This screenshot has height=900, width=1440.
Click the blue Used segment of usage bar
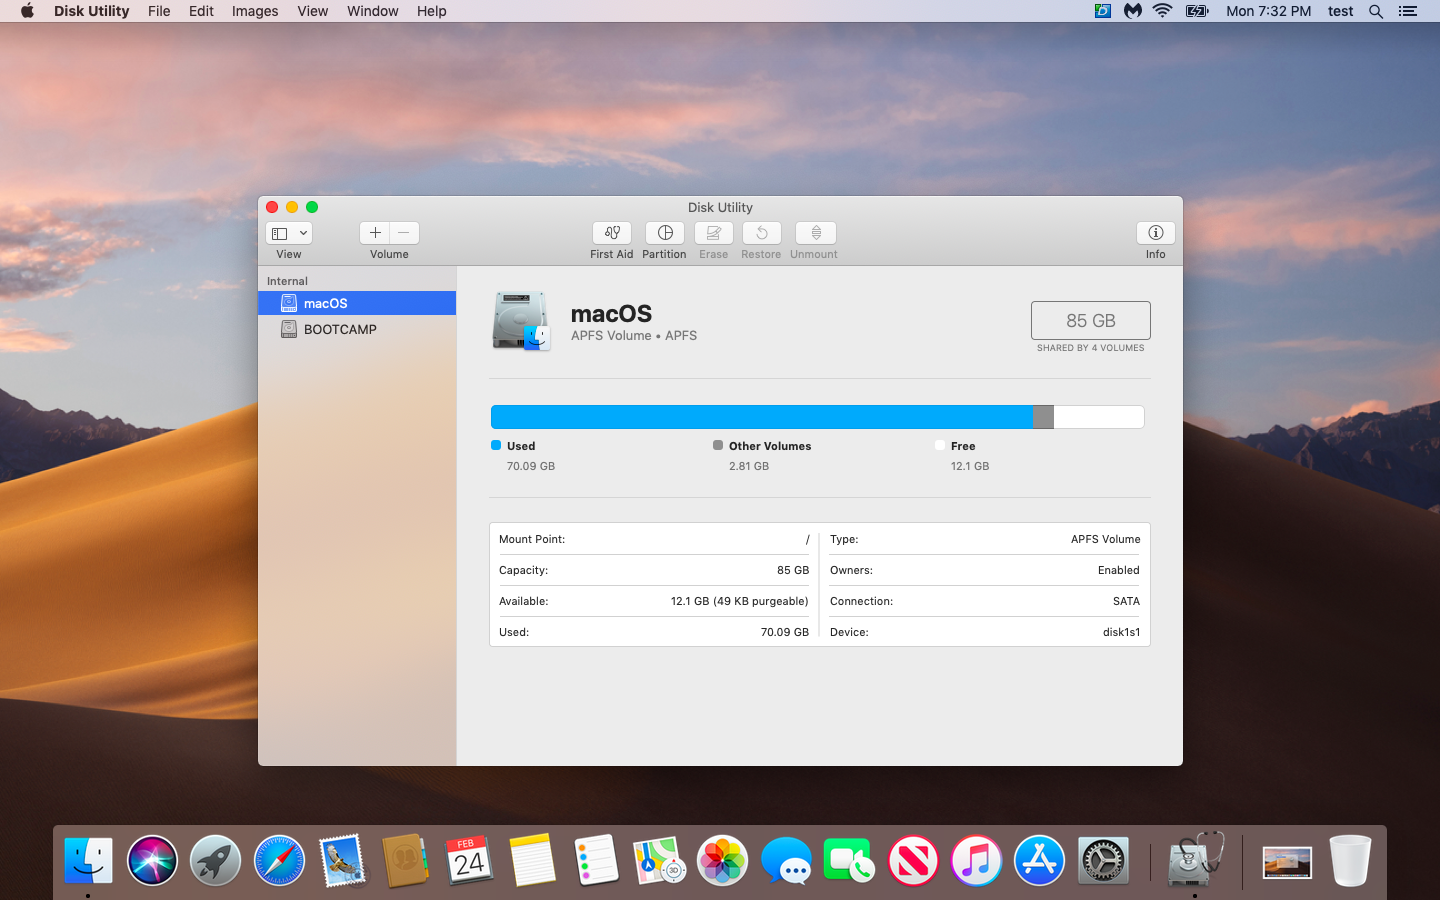762,417
